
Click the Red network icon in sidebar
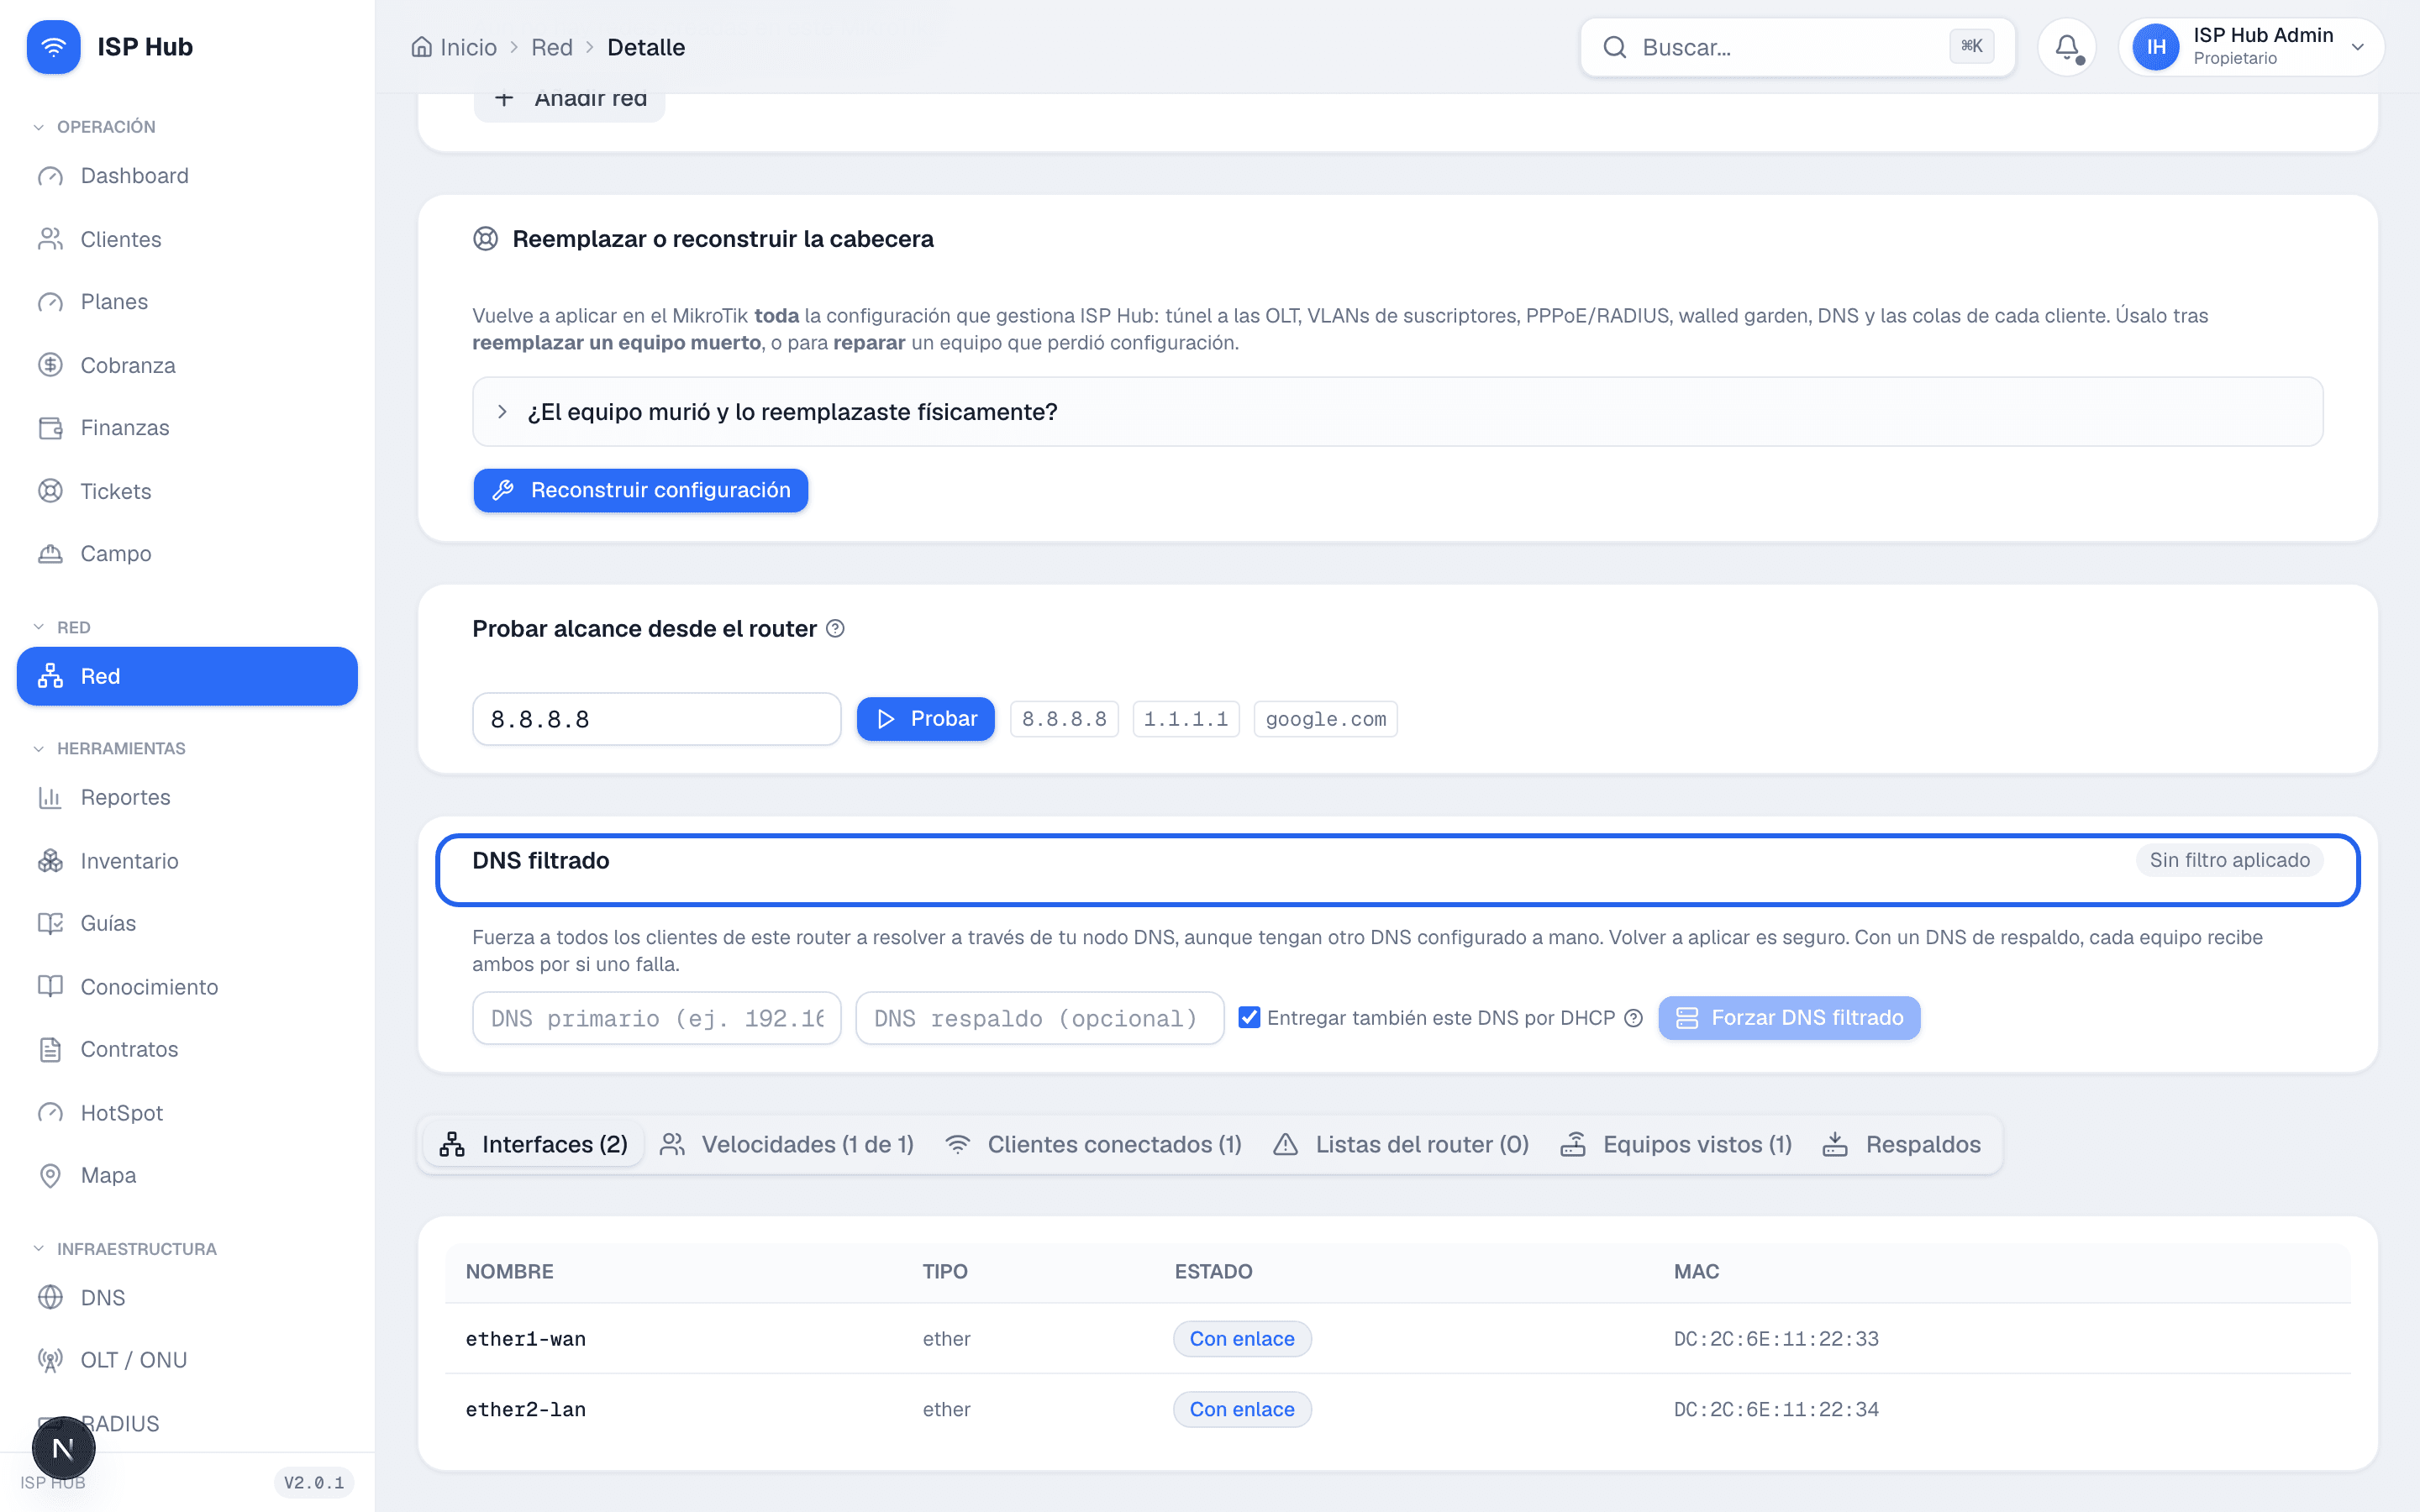tap(50, 676)
